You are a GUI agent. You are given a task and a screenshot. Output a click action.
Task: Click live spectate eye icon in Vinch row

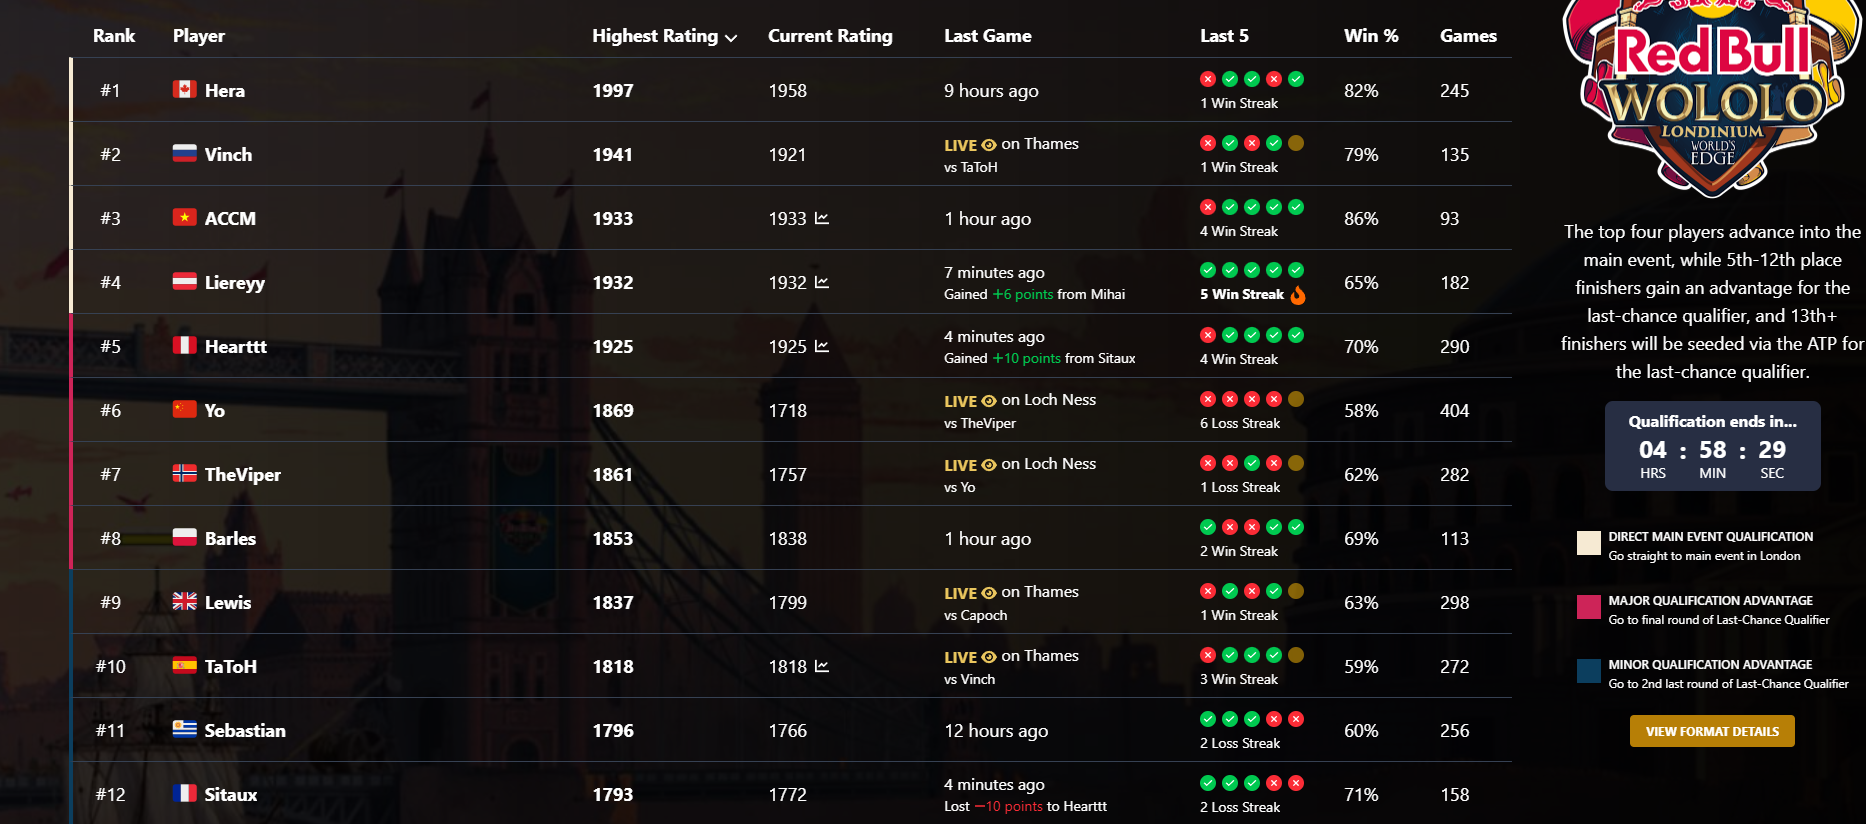tap(989, 145)
